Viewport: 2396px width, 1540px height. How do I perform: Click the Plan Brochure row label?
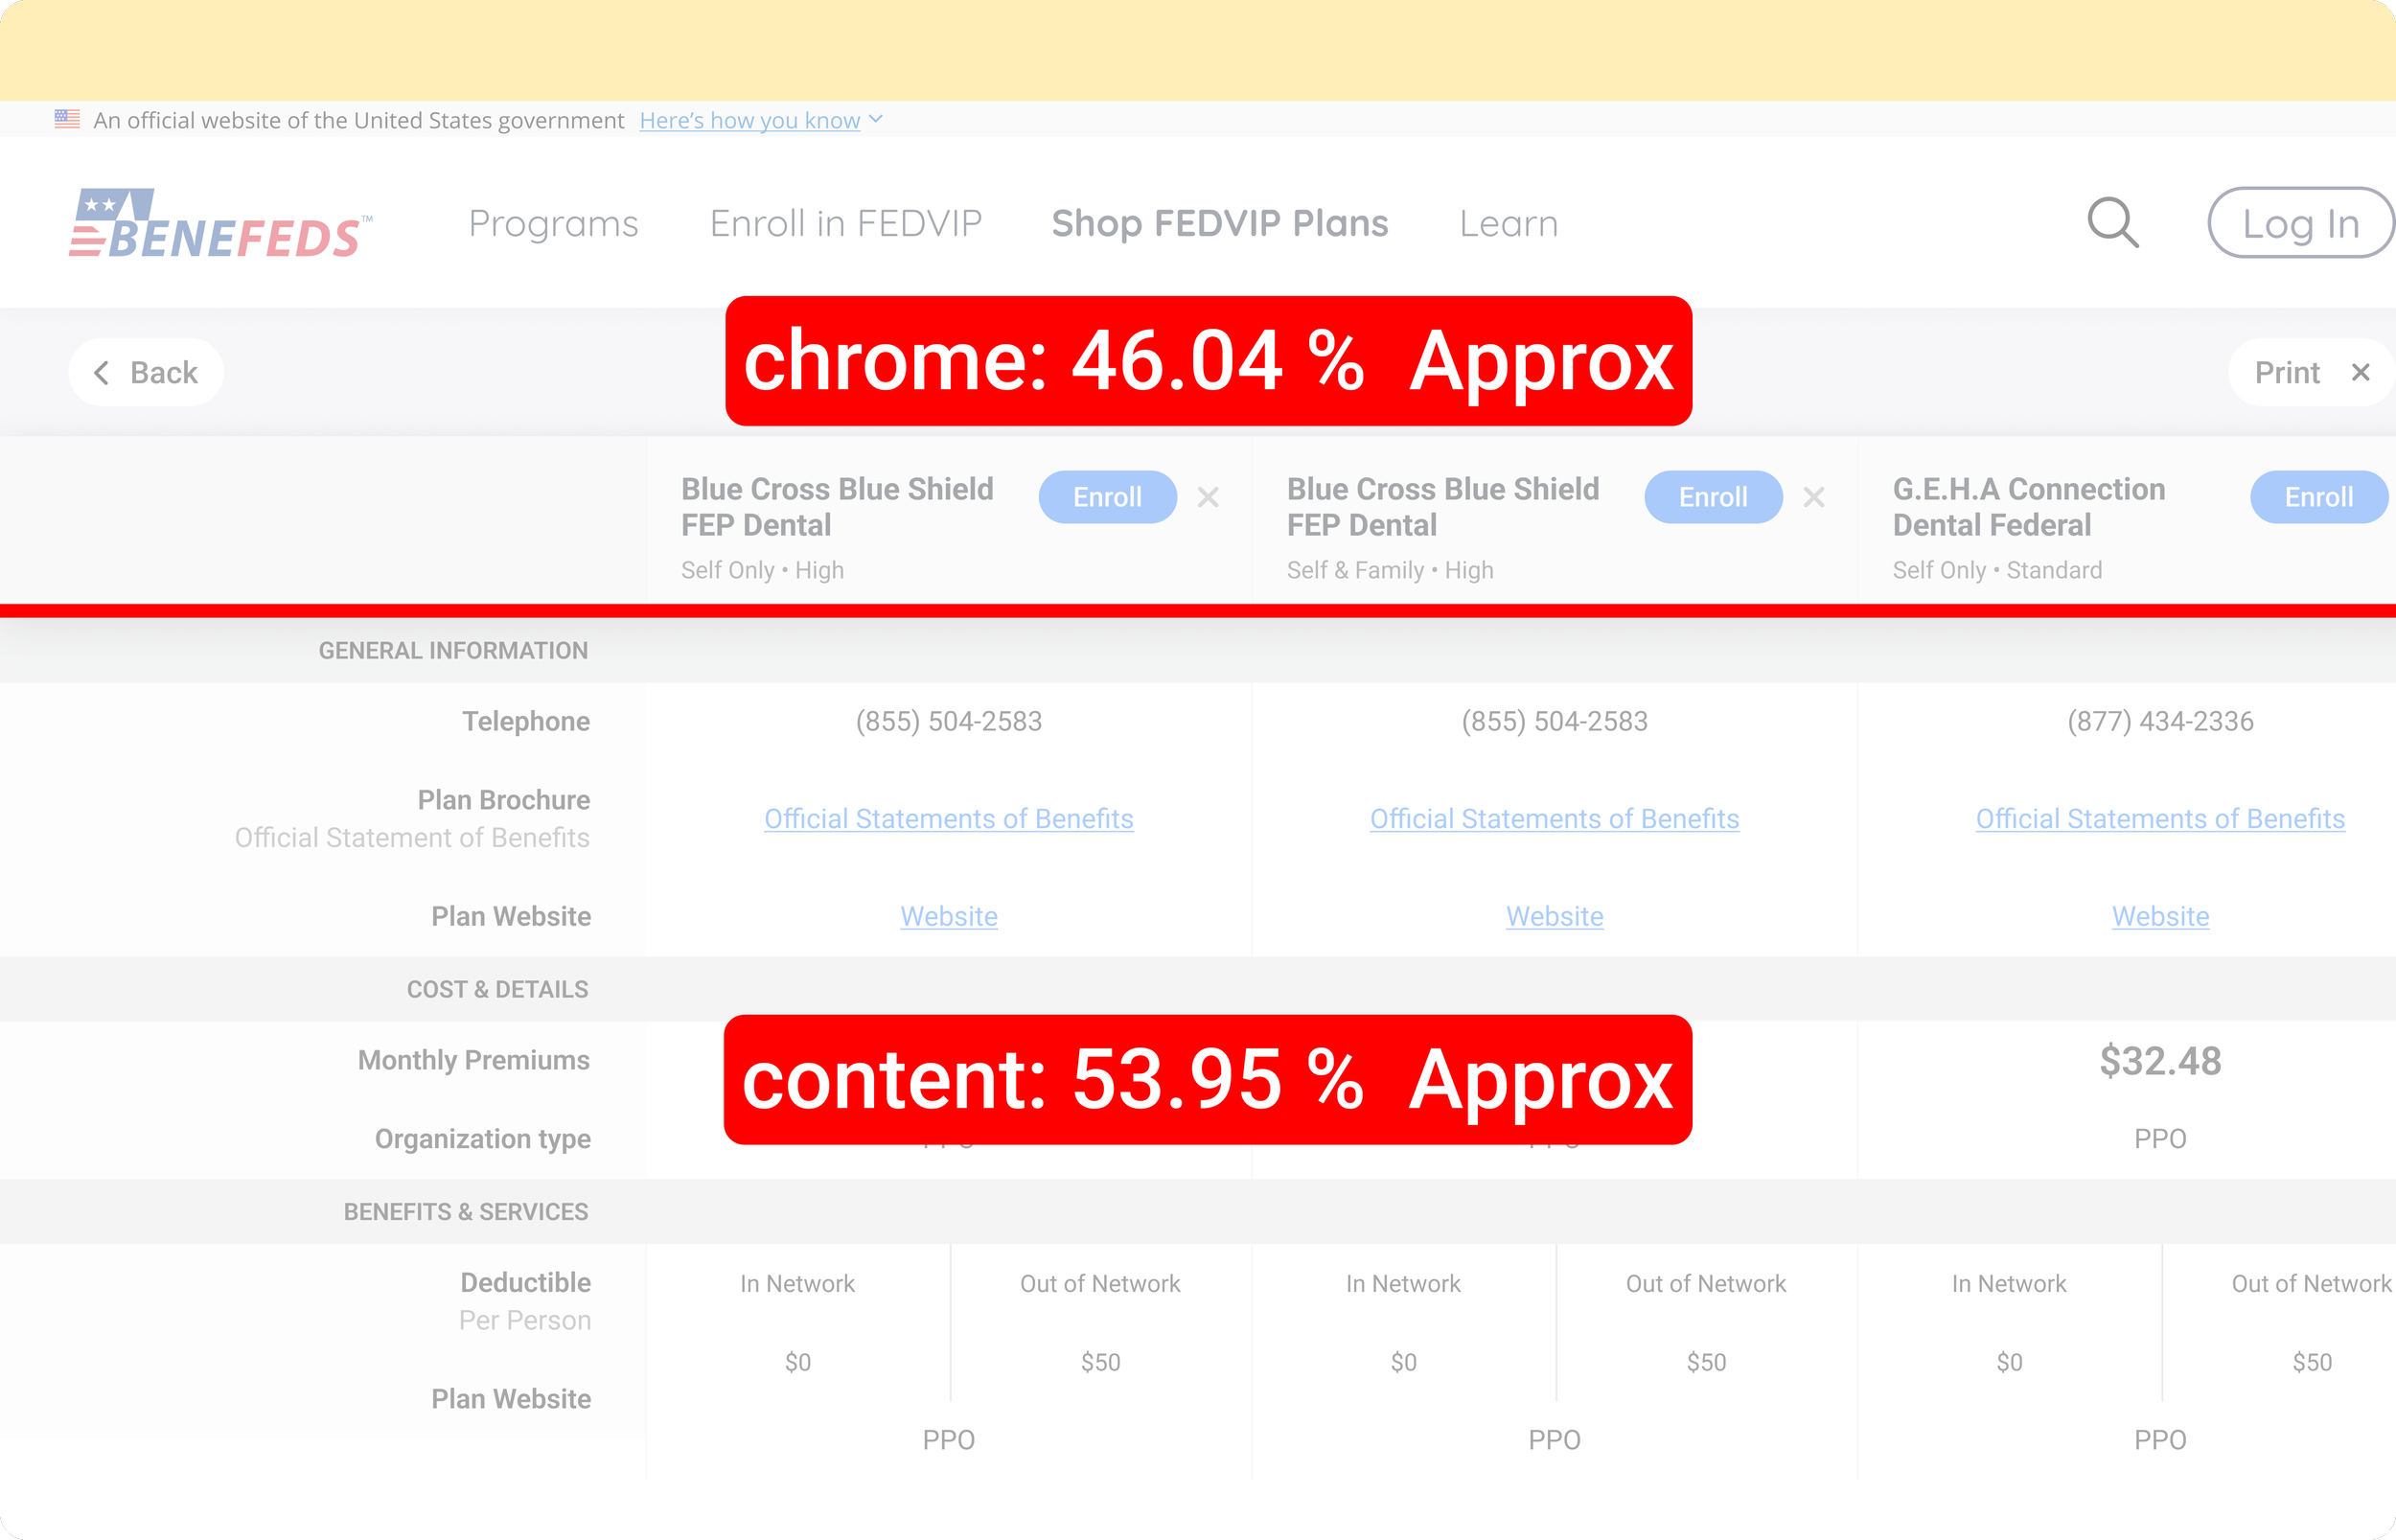(504, 800)
